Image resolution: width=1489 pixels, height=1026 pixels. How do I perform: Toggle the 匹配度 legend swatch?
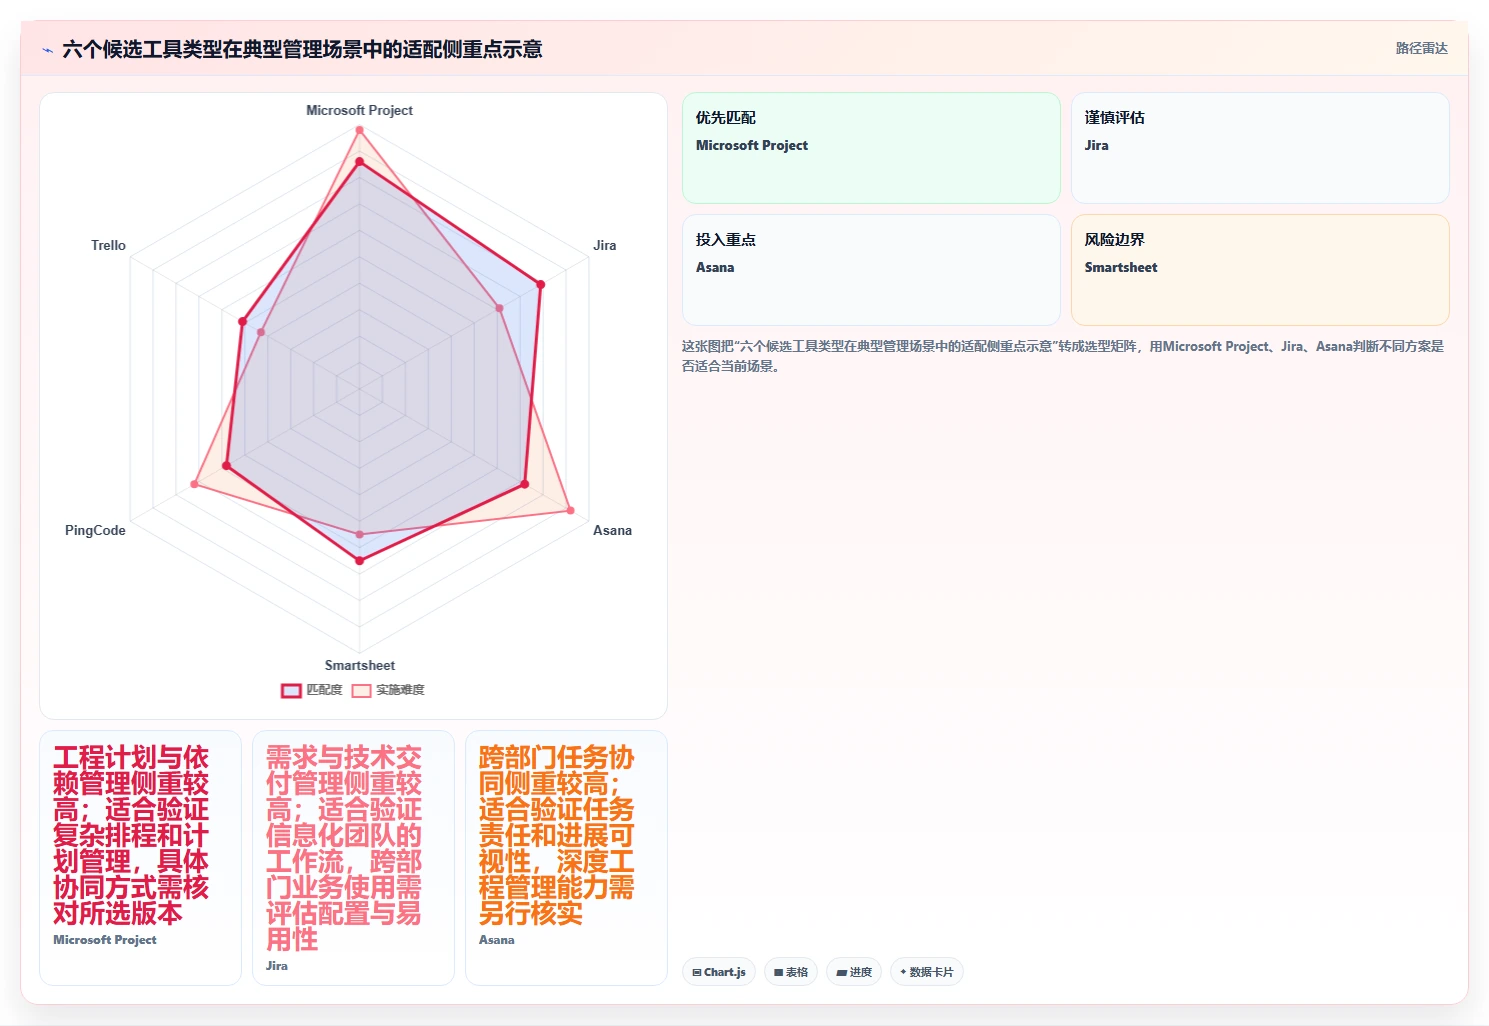pos(291,690)
